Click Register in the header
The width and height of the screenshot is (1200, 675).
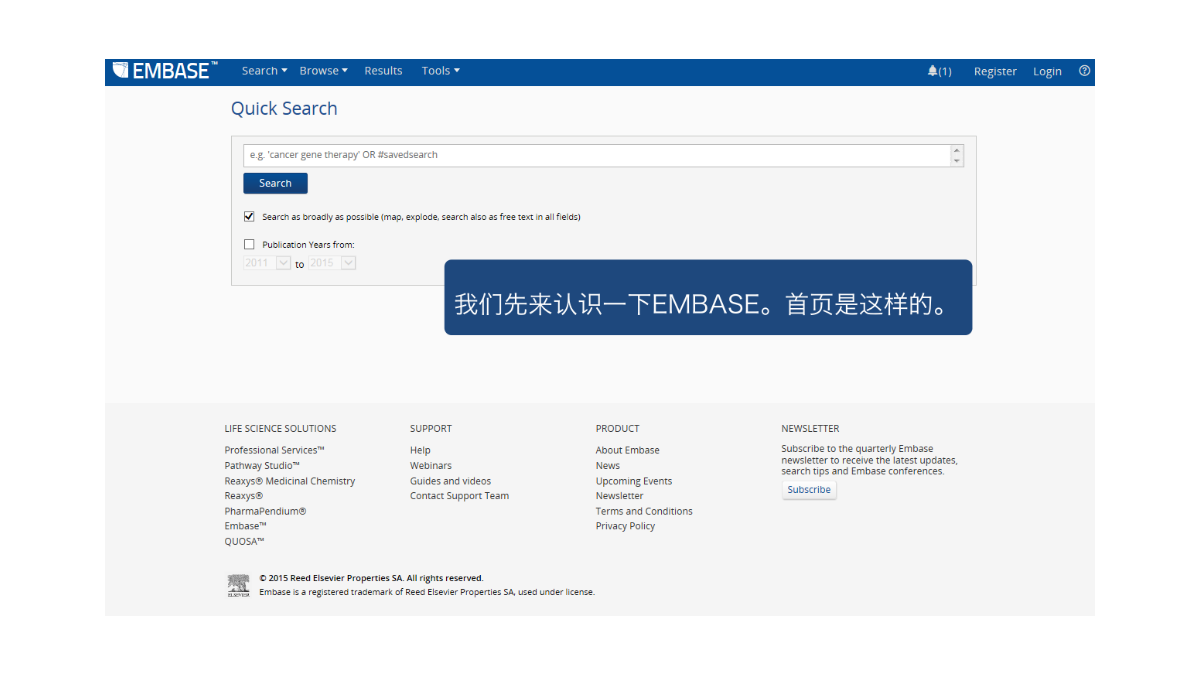pos(995,72)
